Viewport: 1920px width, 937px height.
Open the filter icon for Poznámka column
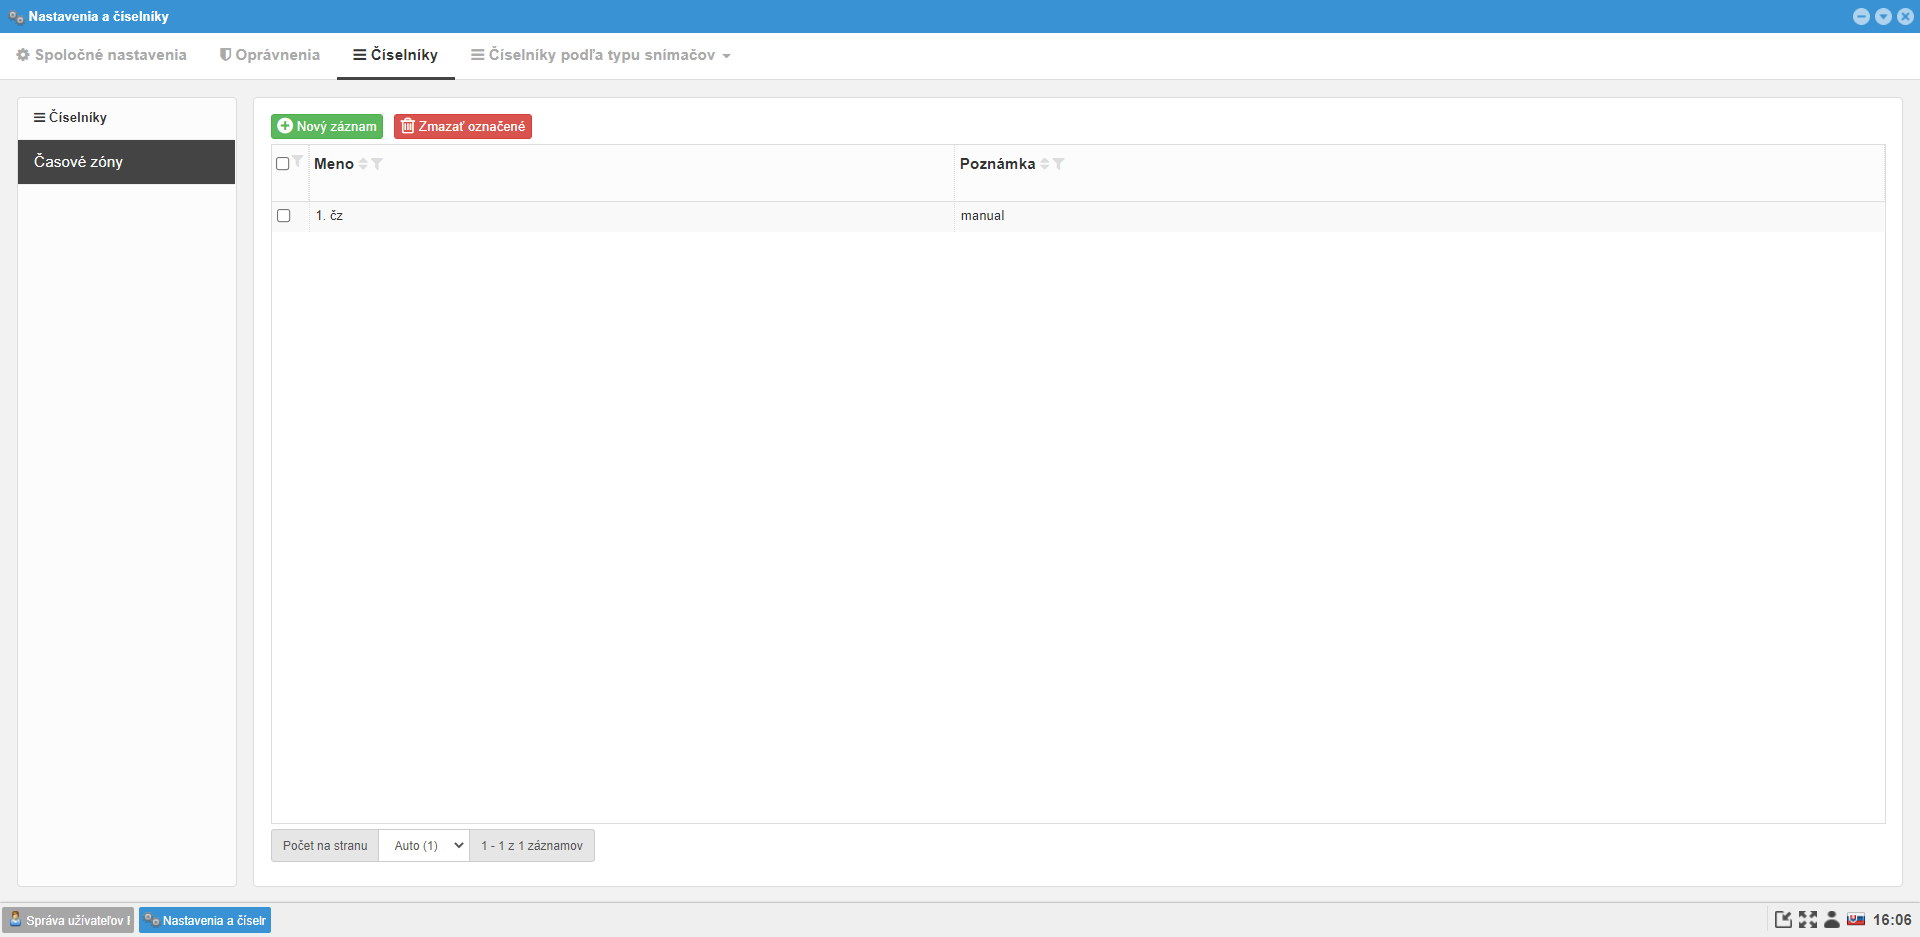pyautogui.click(x=1058, y=164)
